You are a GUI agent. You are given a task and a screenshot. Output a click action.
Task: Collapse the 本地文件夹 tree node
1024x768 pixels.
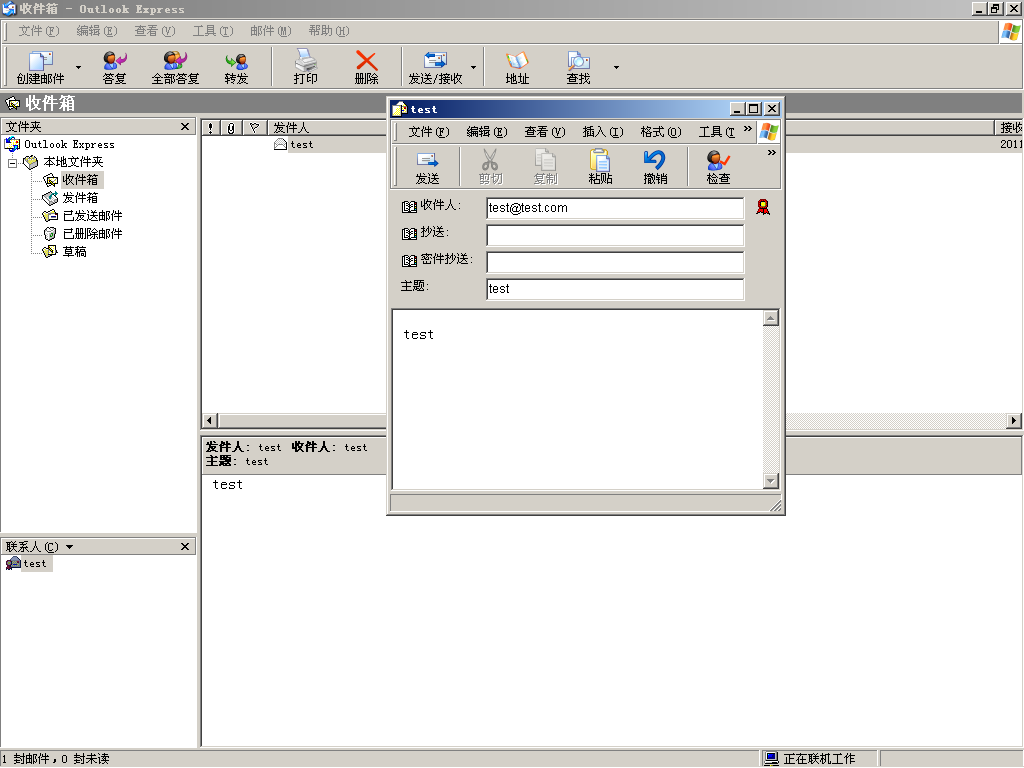coord(12,162)
